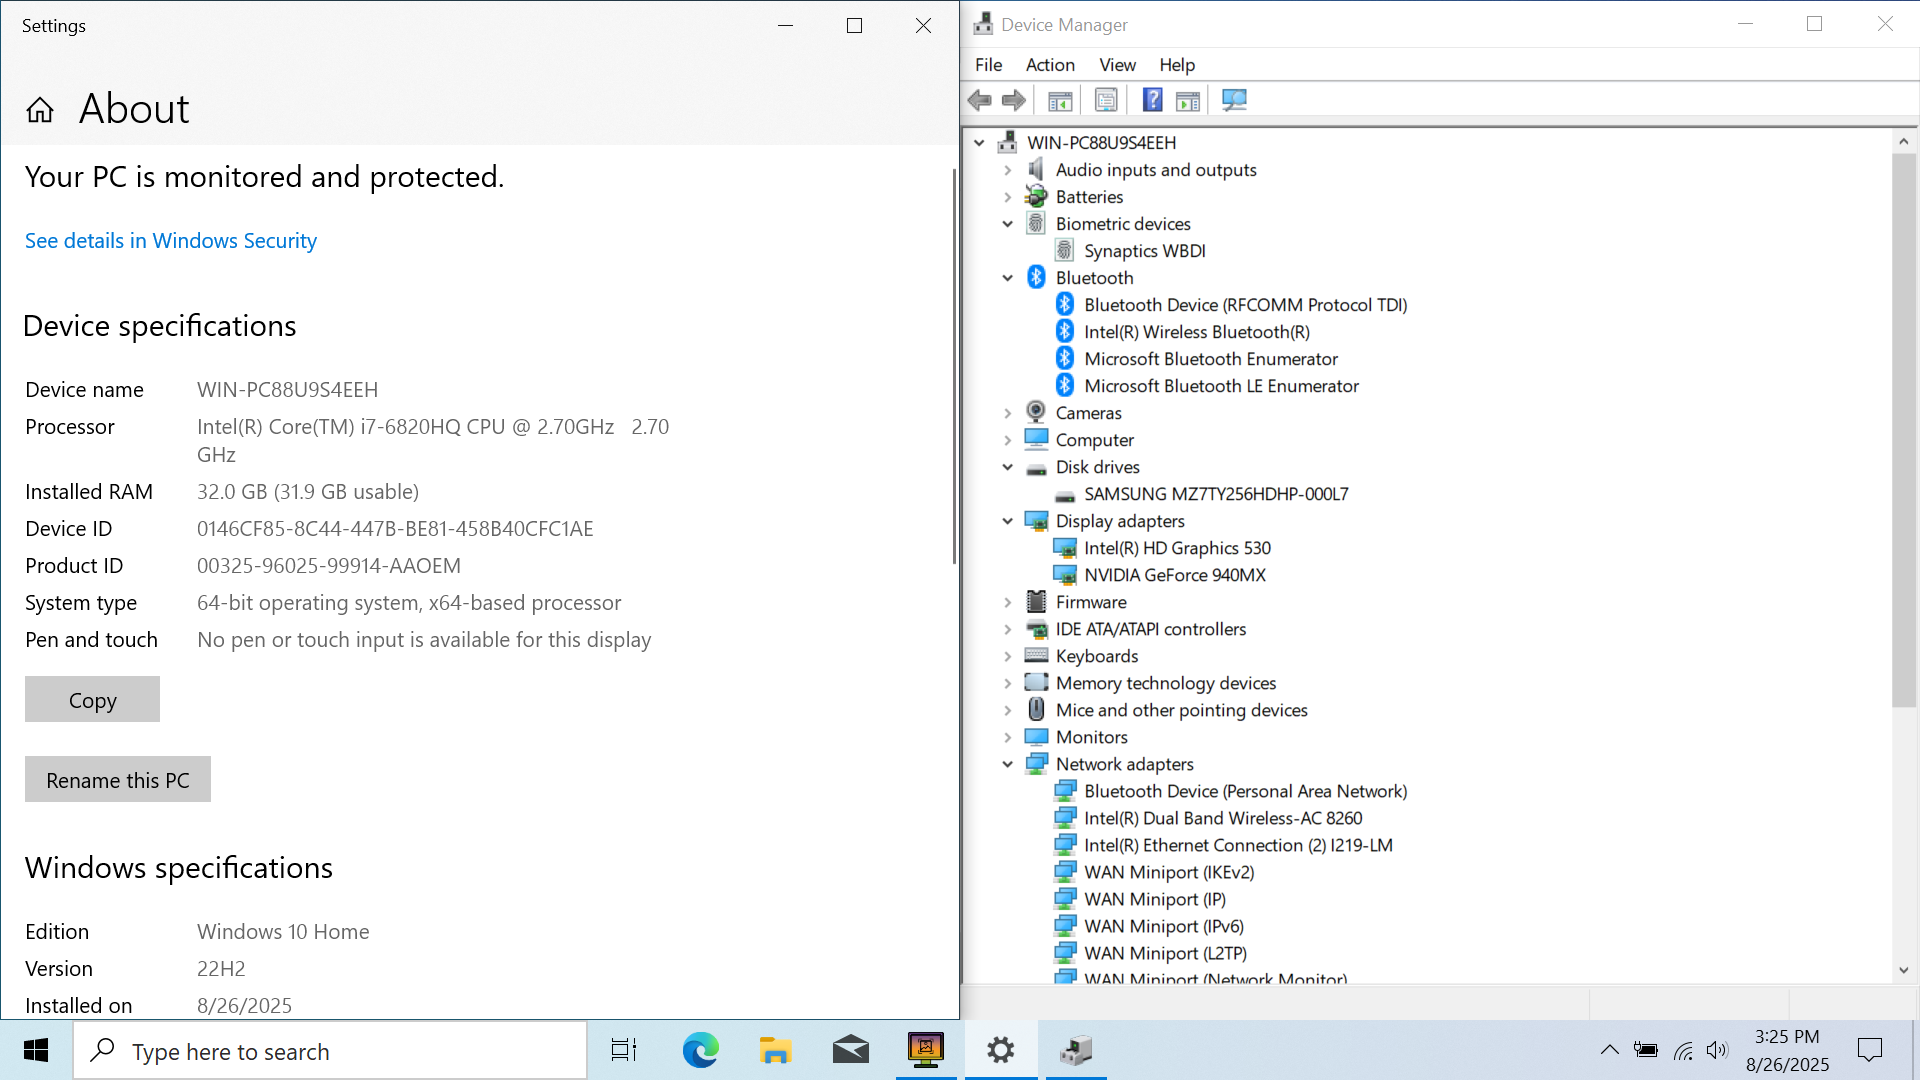Select Microsoft Bluetooth LE Enumerator
This screenshot has width=1920, height=1080.
point(1221,386)
